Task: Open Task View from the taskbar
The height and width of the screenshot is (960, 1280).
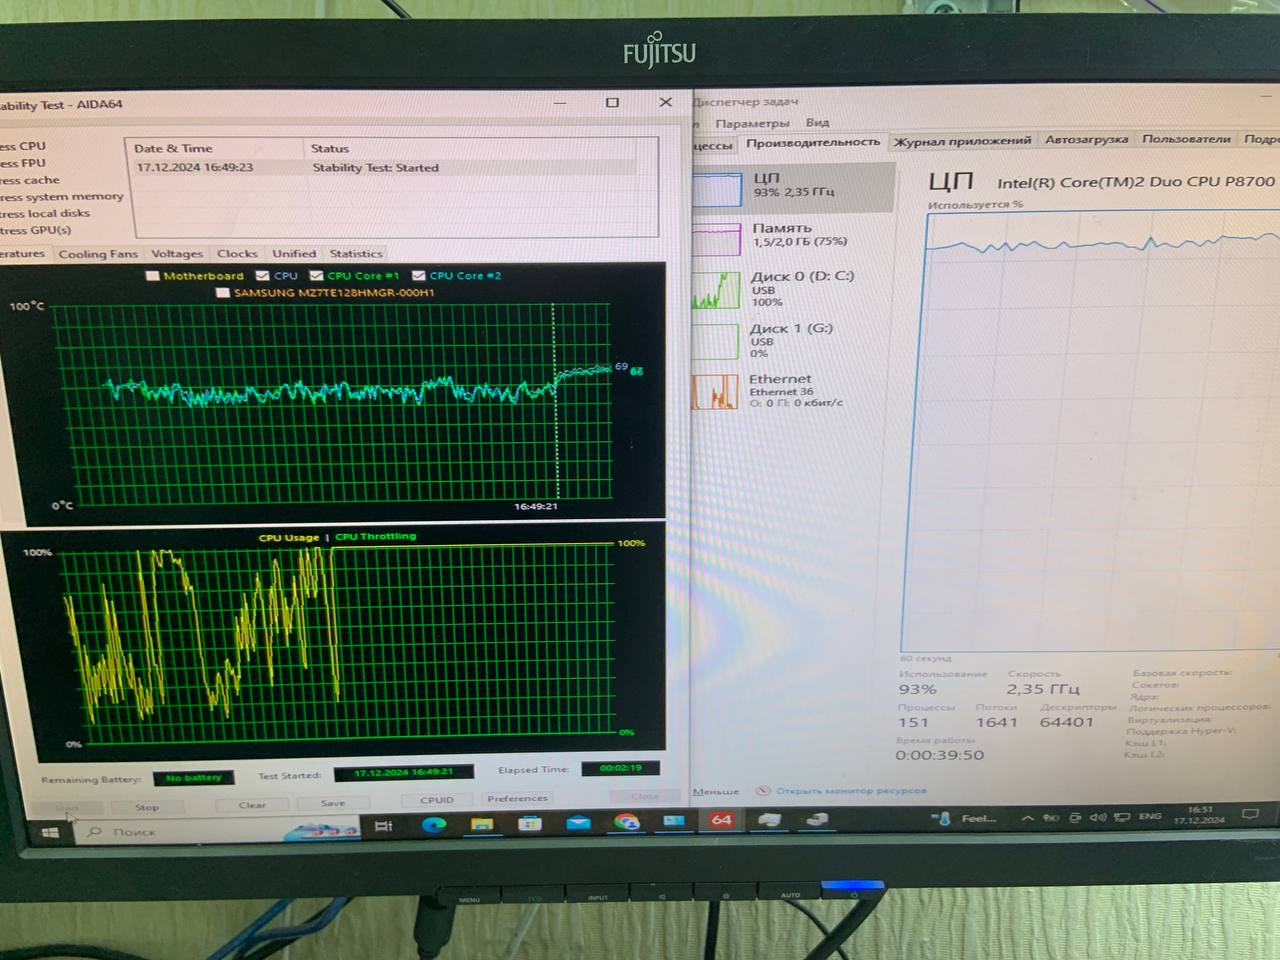Action: pyautogui.click(x=383, y=825)
